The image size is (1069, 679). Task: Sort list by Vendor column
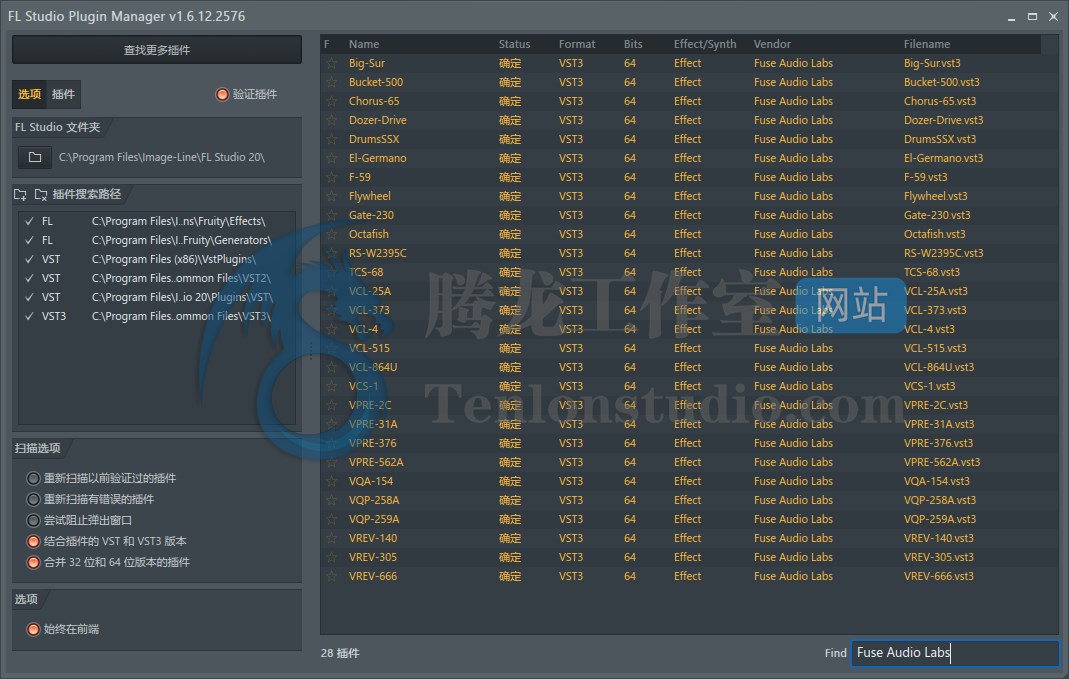click(772, 44)
